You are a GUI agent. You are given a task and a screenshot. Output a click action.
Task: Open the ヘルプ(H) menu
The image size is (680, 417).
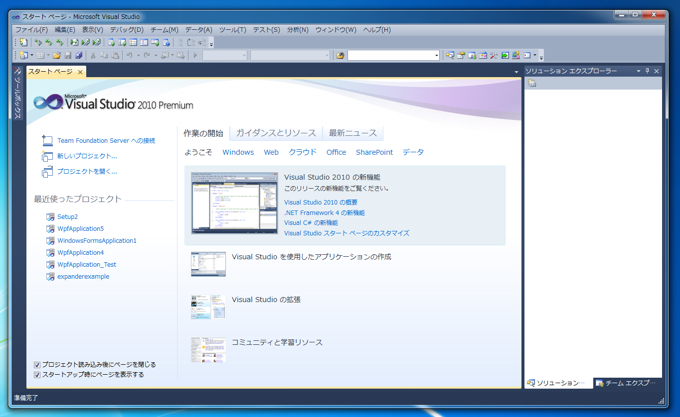tap(377, 30)
